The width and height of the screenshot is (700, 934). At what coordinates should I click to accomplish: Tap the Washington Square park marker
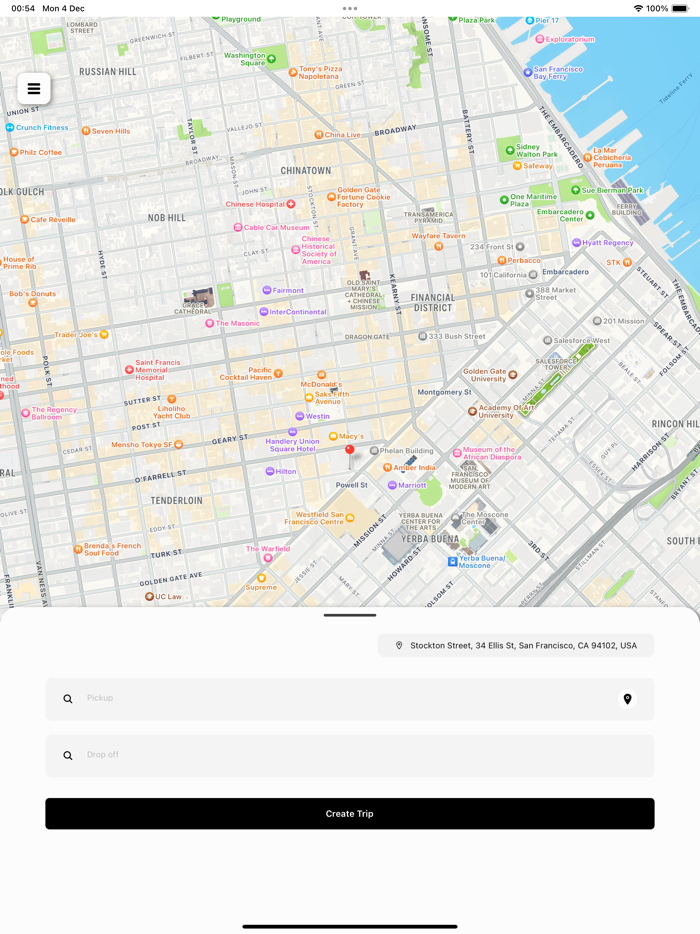pyautogui.click(x=272, y=59)
